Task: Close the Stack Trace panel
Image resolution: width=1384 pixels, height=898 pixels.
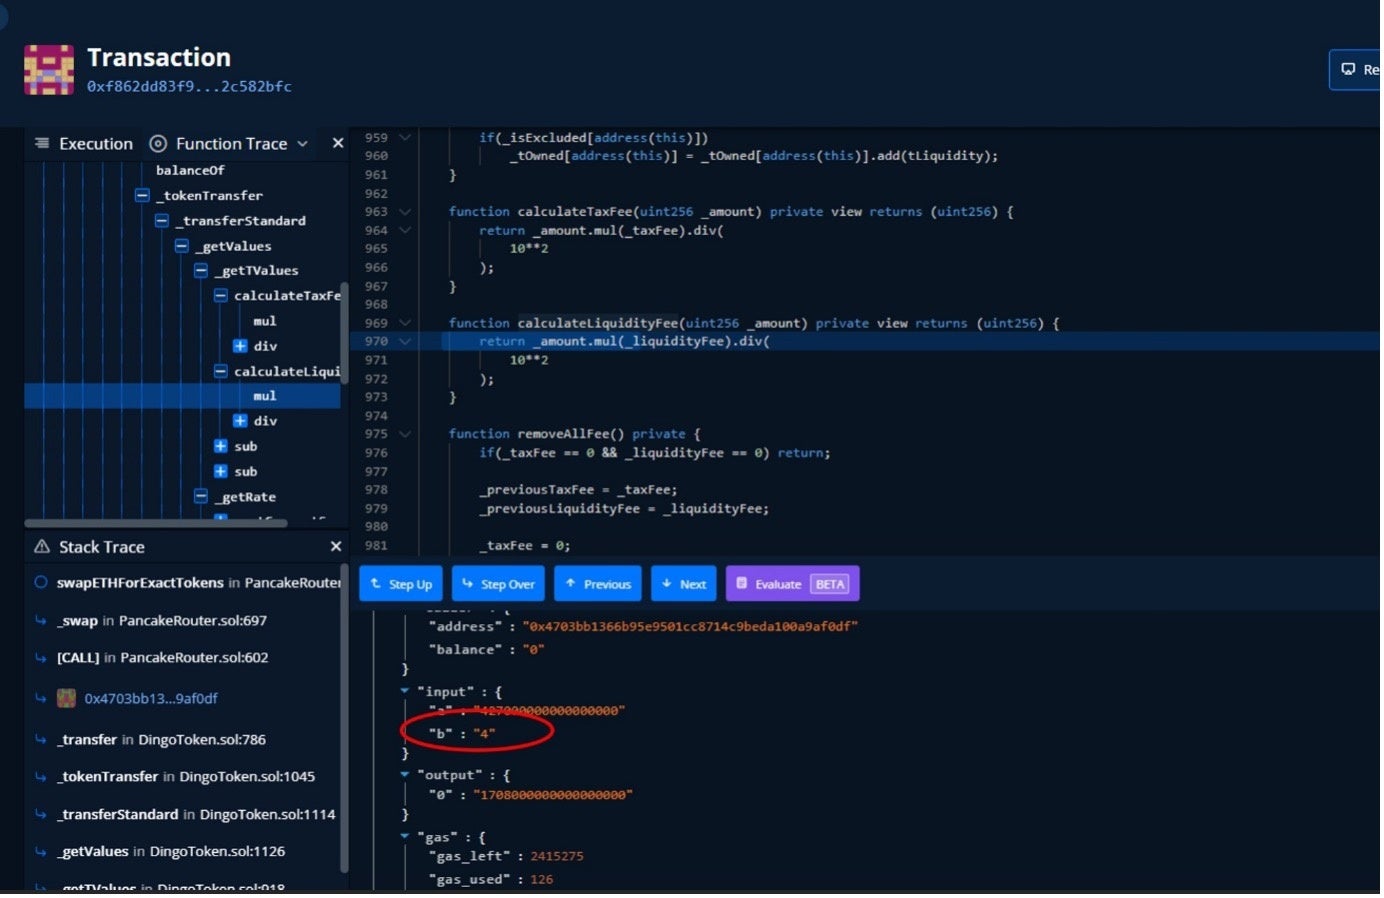Action: 336,547
